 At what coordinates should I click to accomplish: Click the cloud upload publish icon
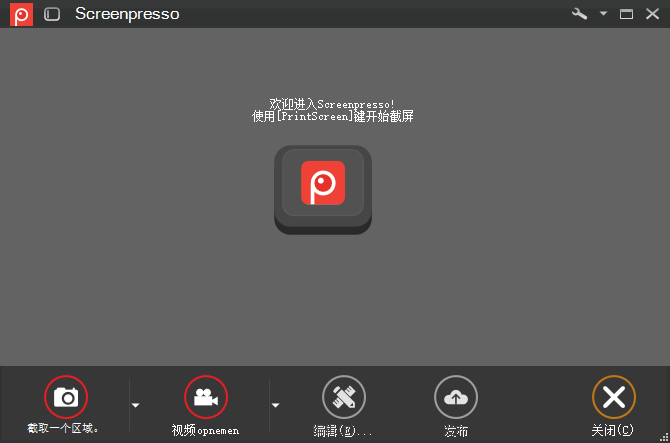tap(456, 397)
